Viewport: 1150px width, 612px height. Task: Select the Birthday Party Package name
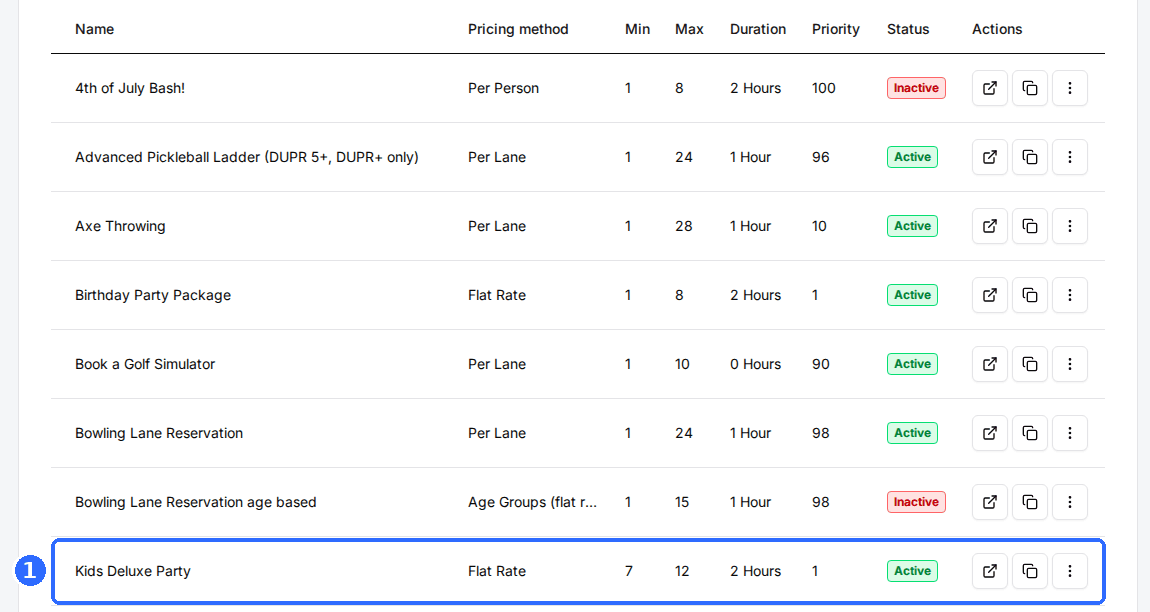(153, 295)
